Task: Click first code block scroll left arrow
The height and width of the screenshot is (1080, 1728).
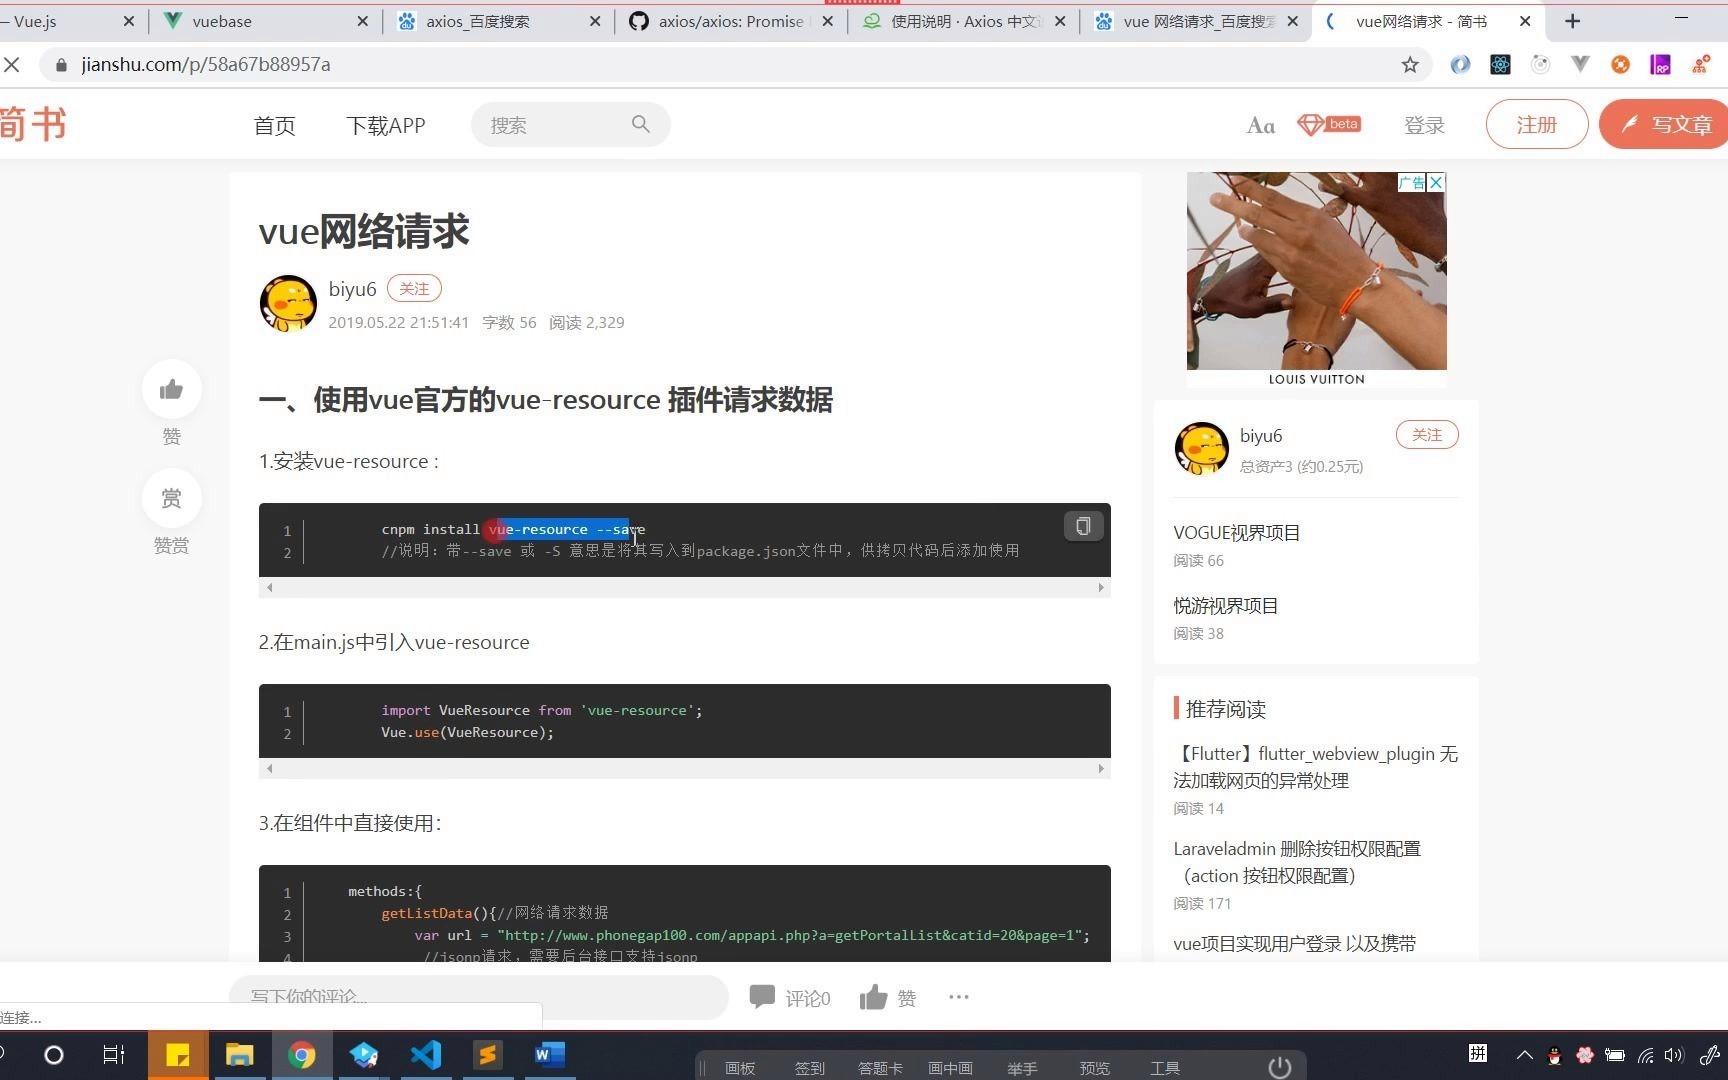Action: [269, 587]
